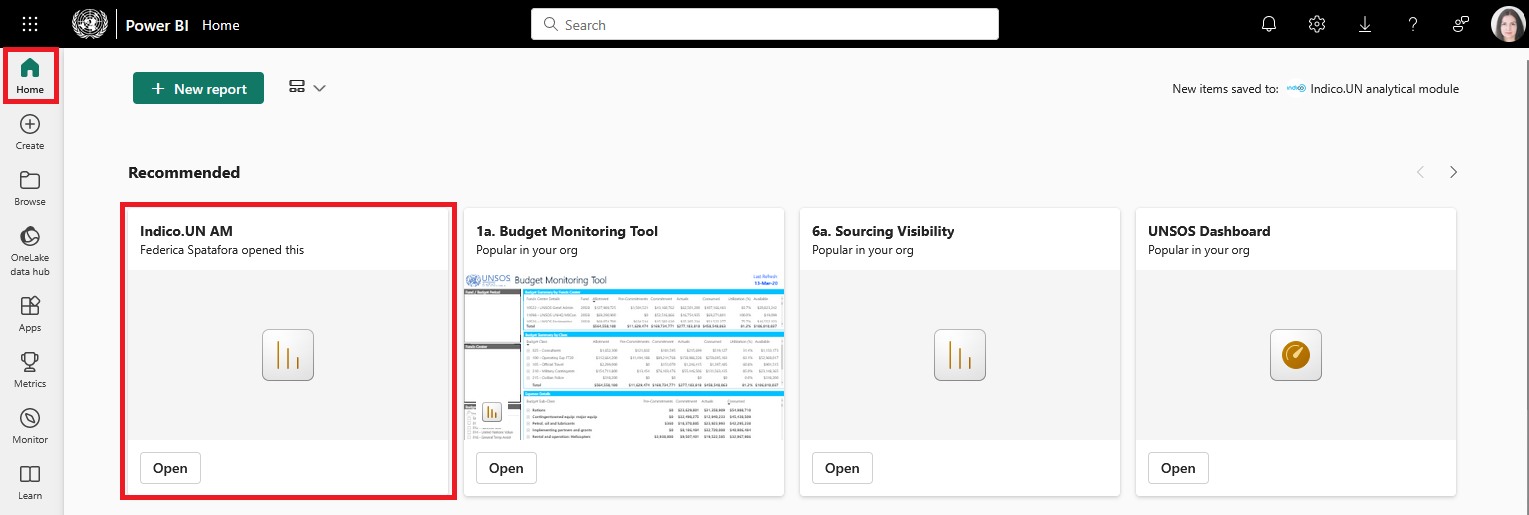The image size is (1529, 515).
Task: Open the UNSOS Dashboard
Action: coord(1178,468)
